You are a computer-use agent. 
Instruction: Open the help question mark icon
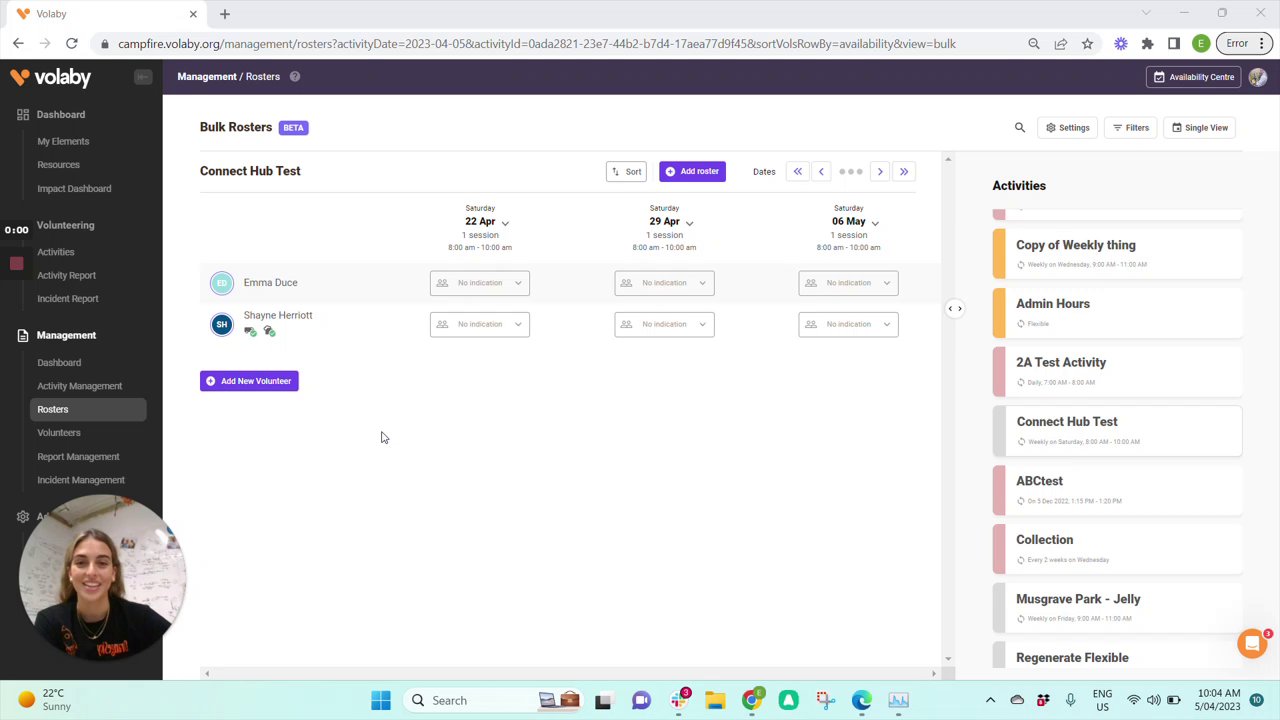tap(295, 76)
